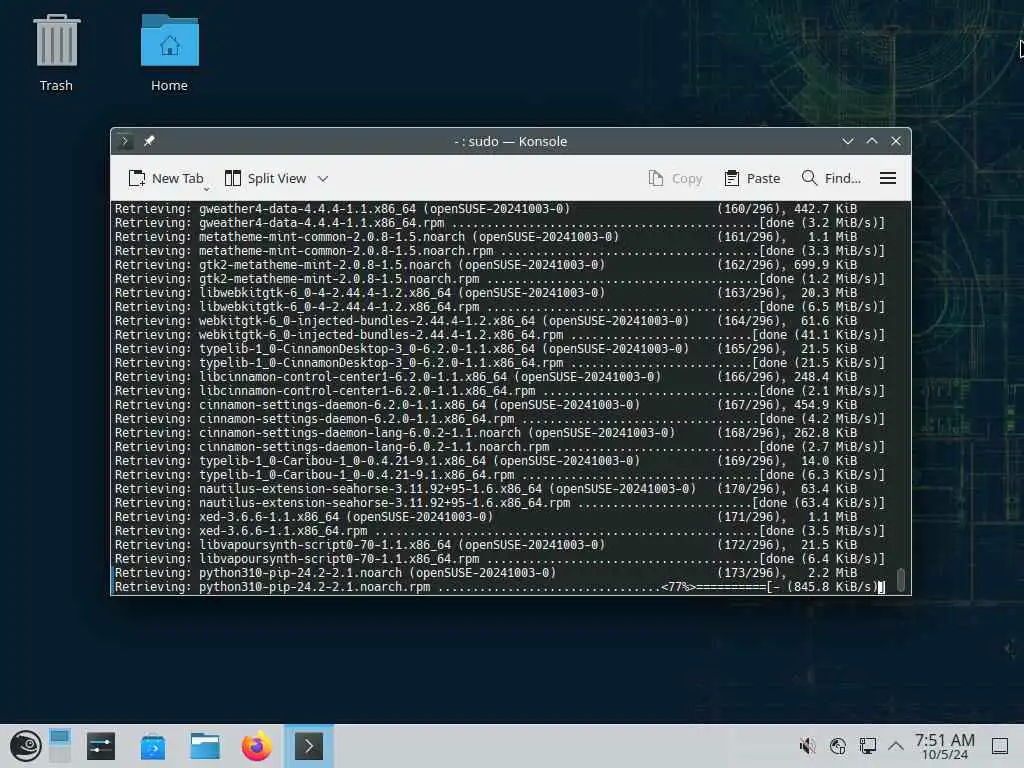
Task: Click the updates globe tray icon
Action: [838, 746]
